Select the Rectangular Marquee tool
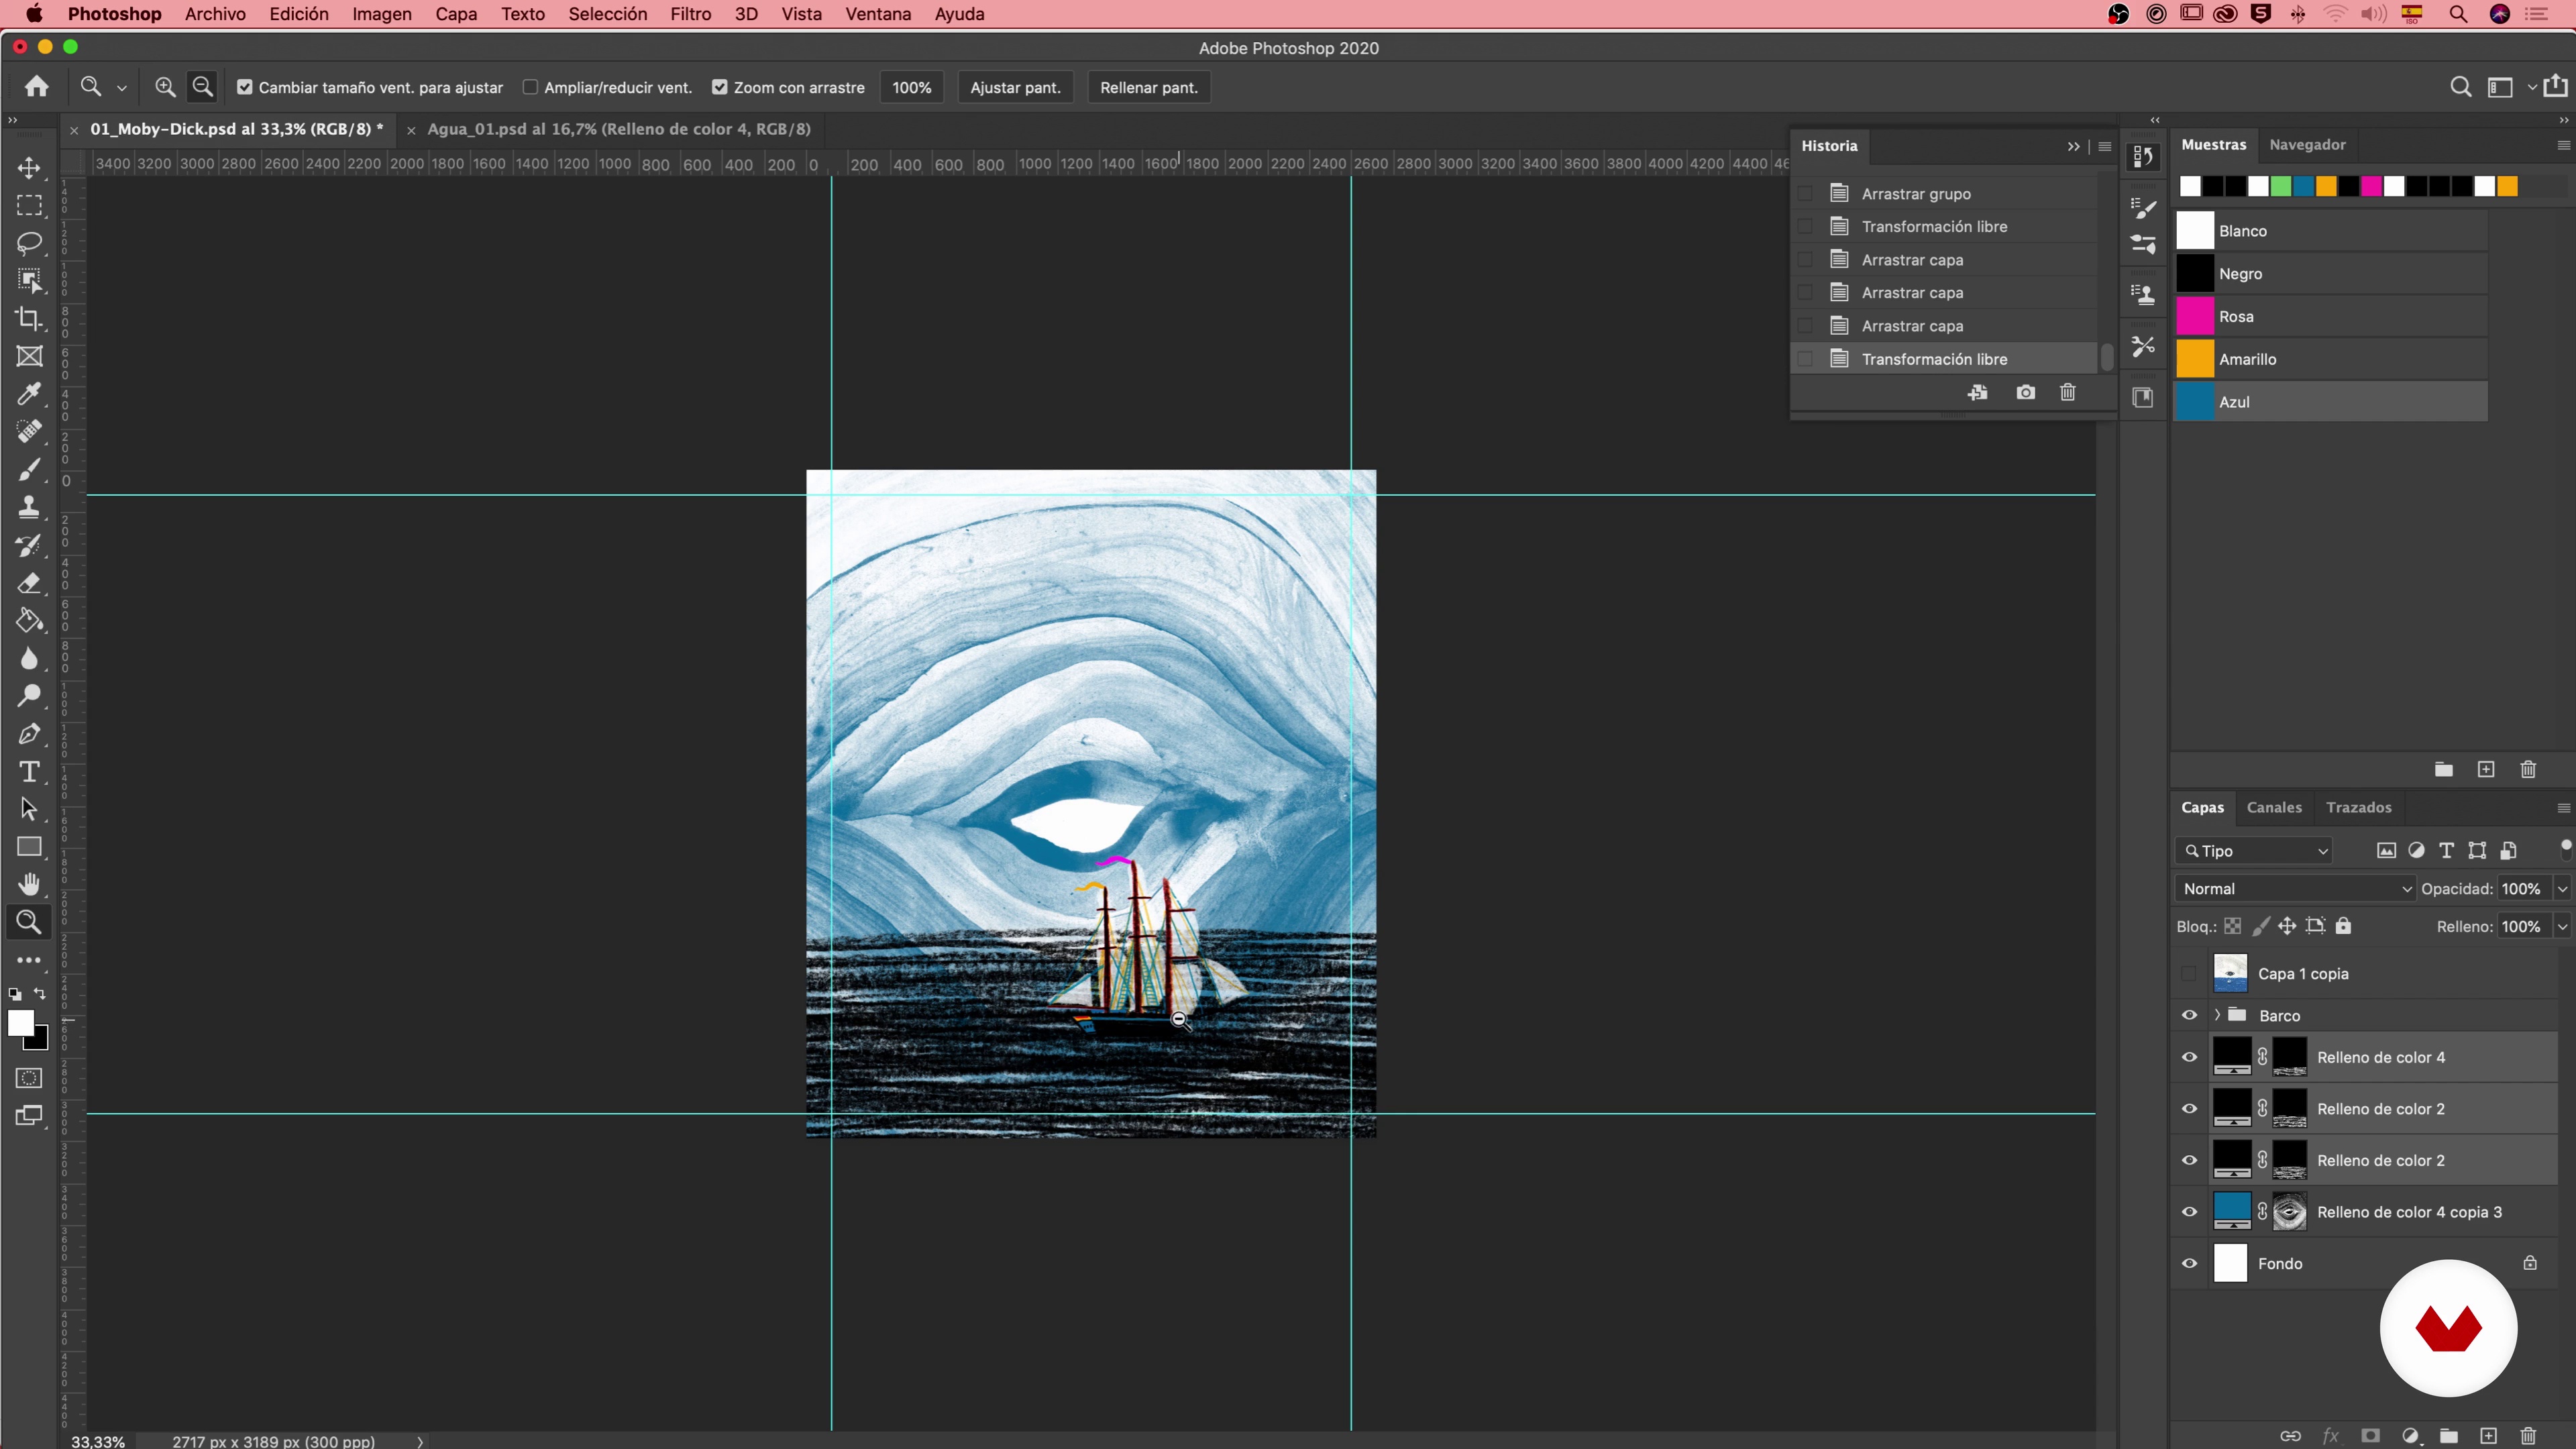This screenshot has width=2576, height=1449. [29, 205]
